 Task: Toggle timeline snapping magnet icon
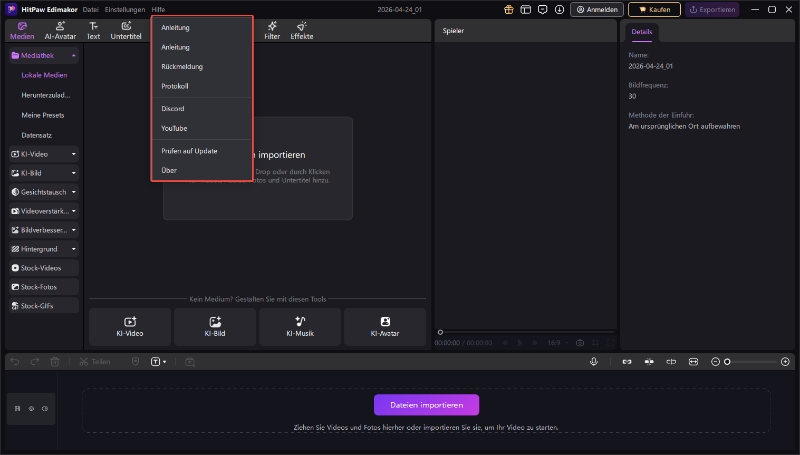click(x=649, y=362)
